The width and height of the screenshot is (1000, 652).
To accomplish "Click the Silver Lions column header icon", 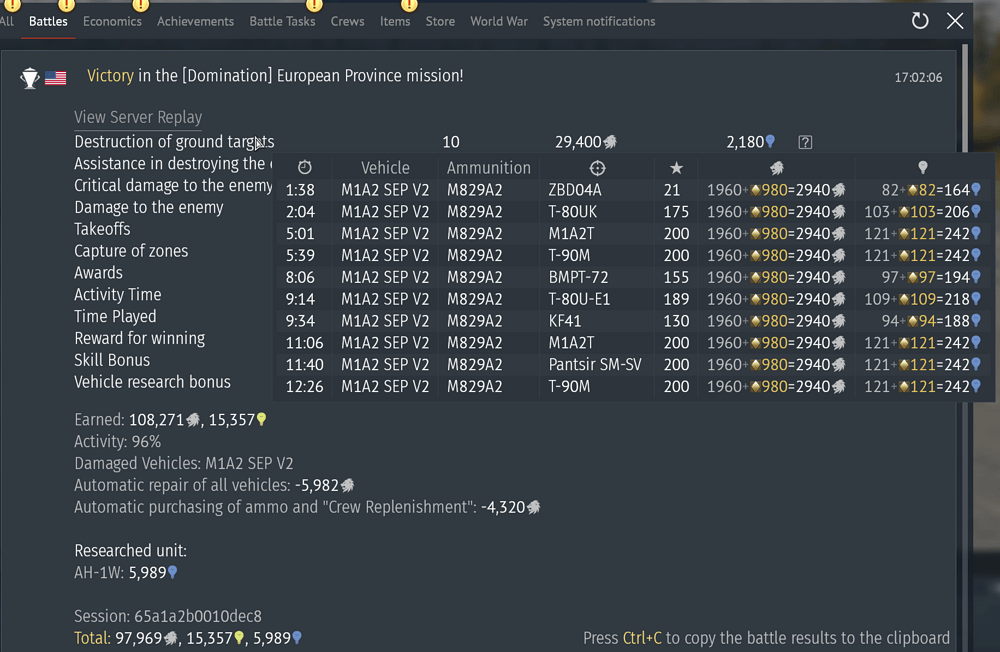I will coord(776,168).
